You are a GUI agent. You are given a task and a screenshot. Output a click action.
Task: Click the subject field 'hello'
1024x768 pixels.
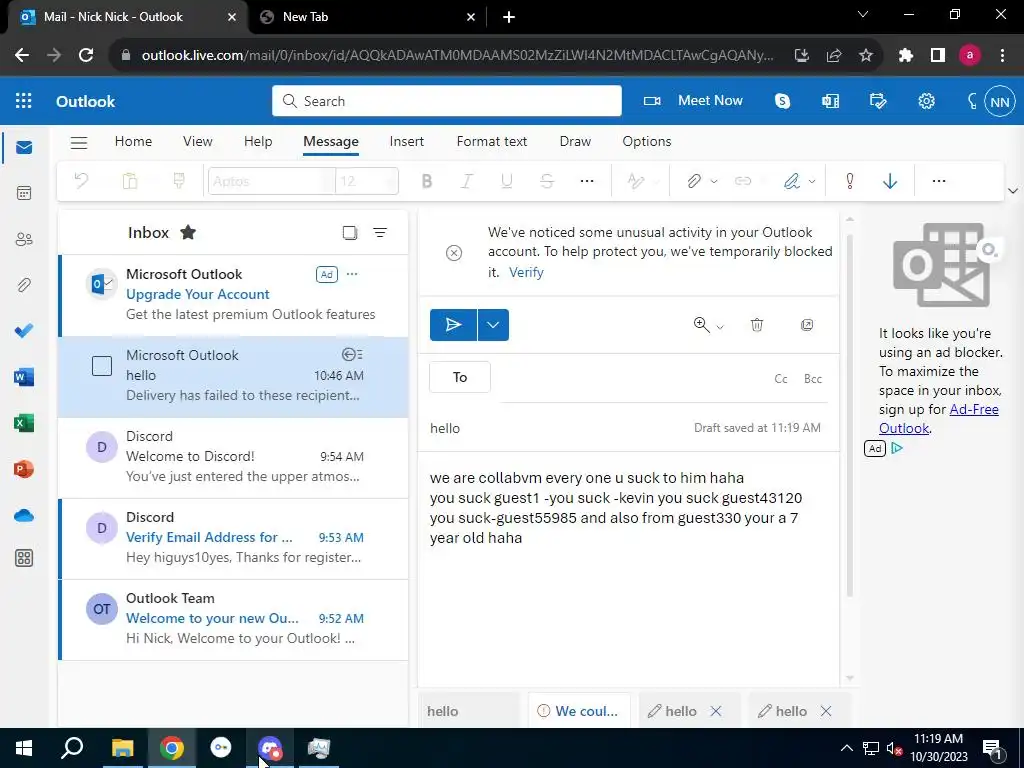tap(445, 428)
